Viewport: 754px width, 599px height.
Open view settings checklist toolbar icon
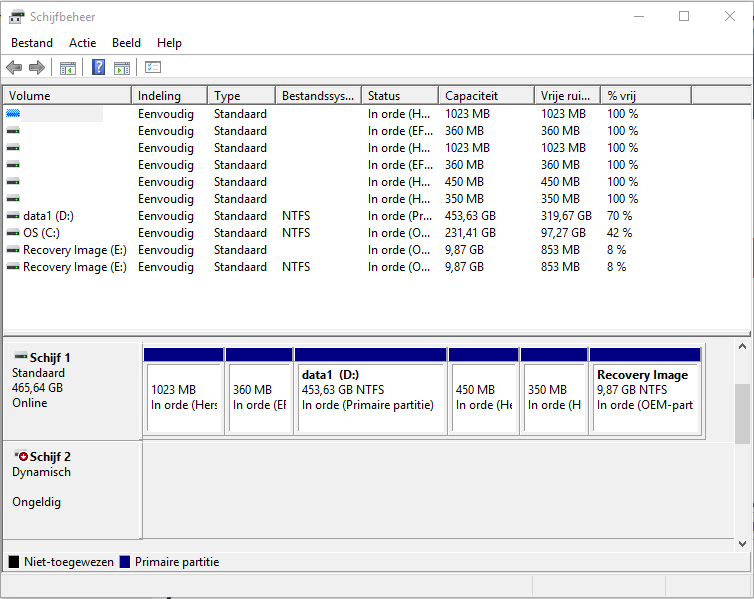(153, 68)
